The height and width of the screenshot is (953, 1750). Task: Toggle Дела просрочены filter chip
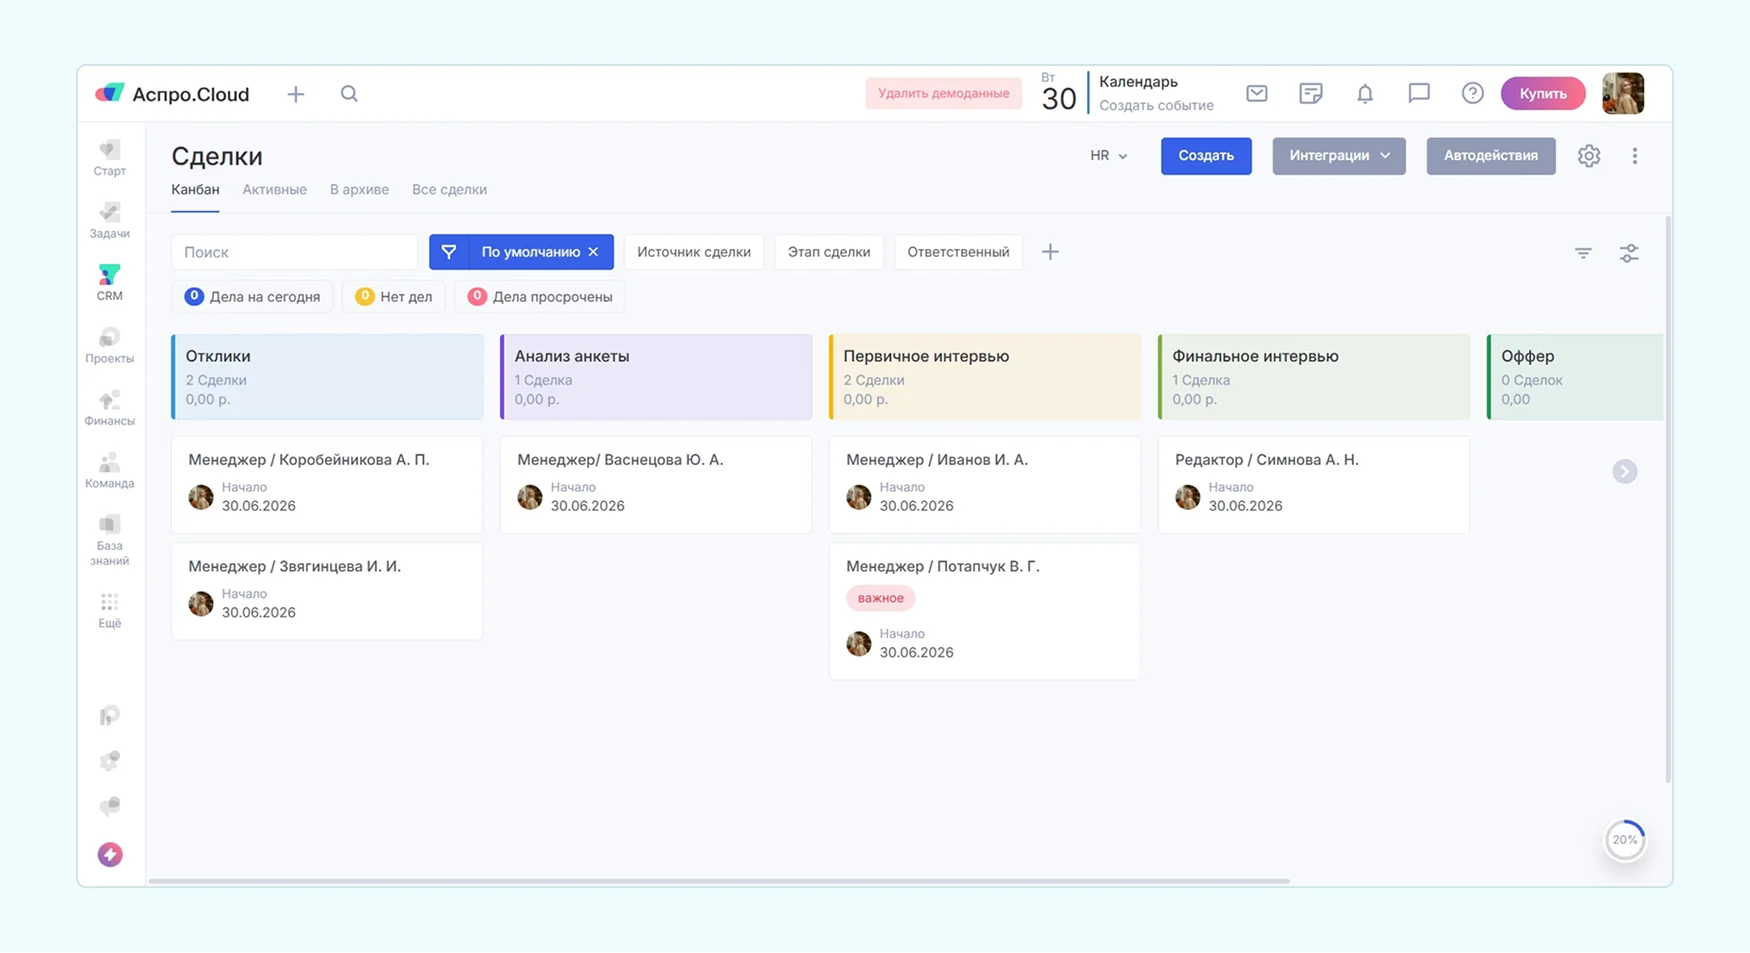(540, 296)
